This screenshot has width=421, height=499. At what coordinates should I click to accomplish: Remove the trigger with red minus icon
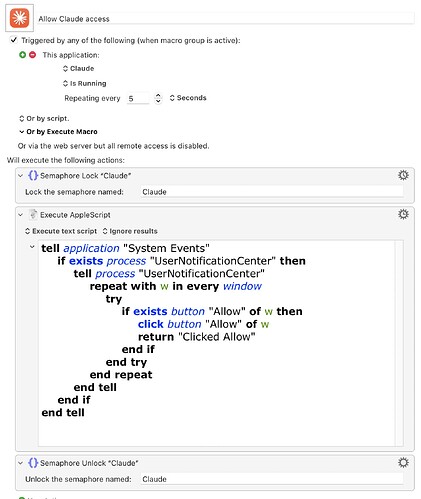(x=32, y=55)
